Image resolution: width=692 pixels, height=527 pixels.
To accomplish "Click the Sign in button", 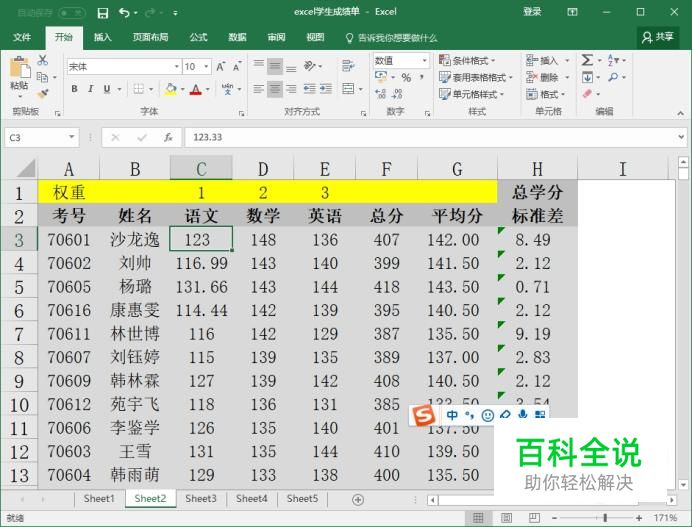I will click(532, 12).
